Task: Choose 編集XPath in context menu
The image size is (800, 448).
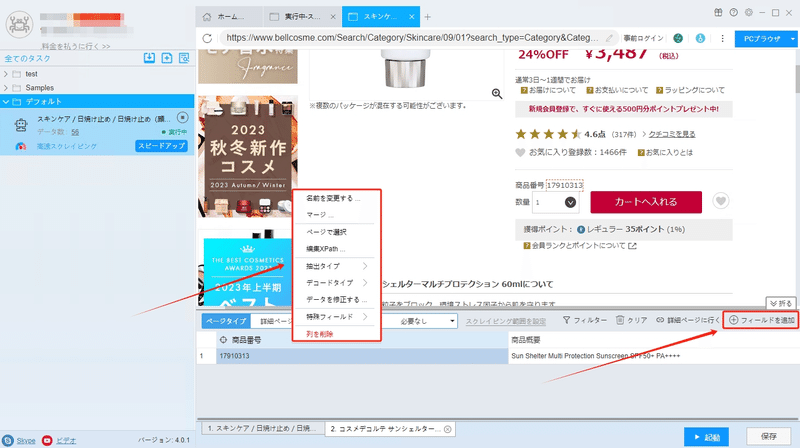Action: click(x=325, y=249)
